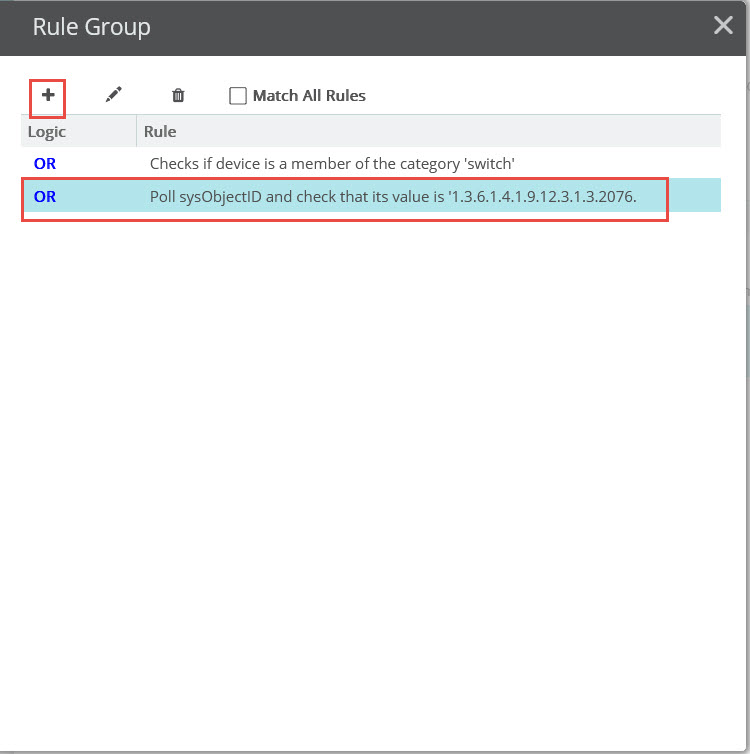The width and height of the screenshot is (750, 754).
Task: Edit the selected rule using the pencil icon
Action: 113,95
